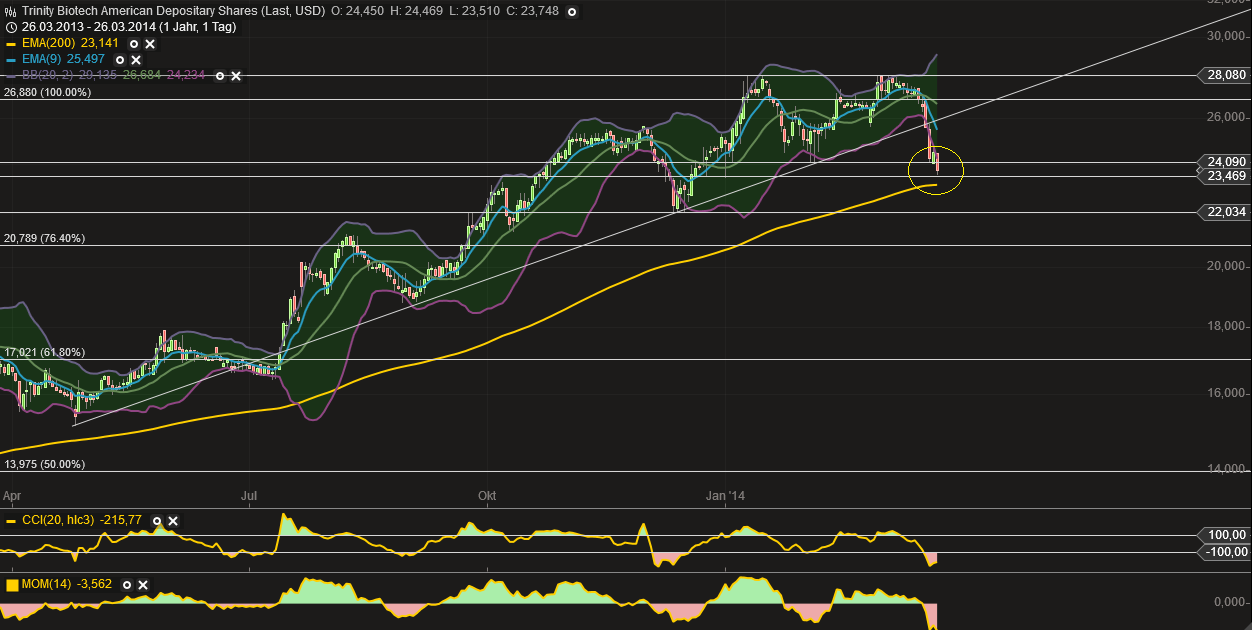Click the 14,000 price axis tick
1252x630 pixels.
1227,469
